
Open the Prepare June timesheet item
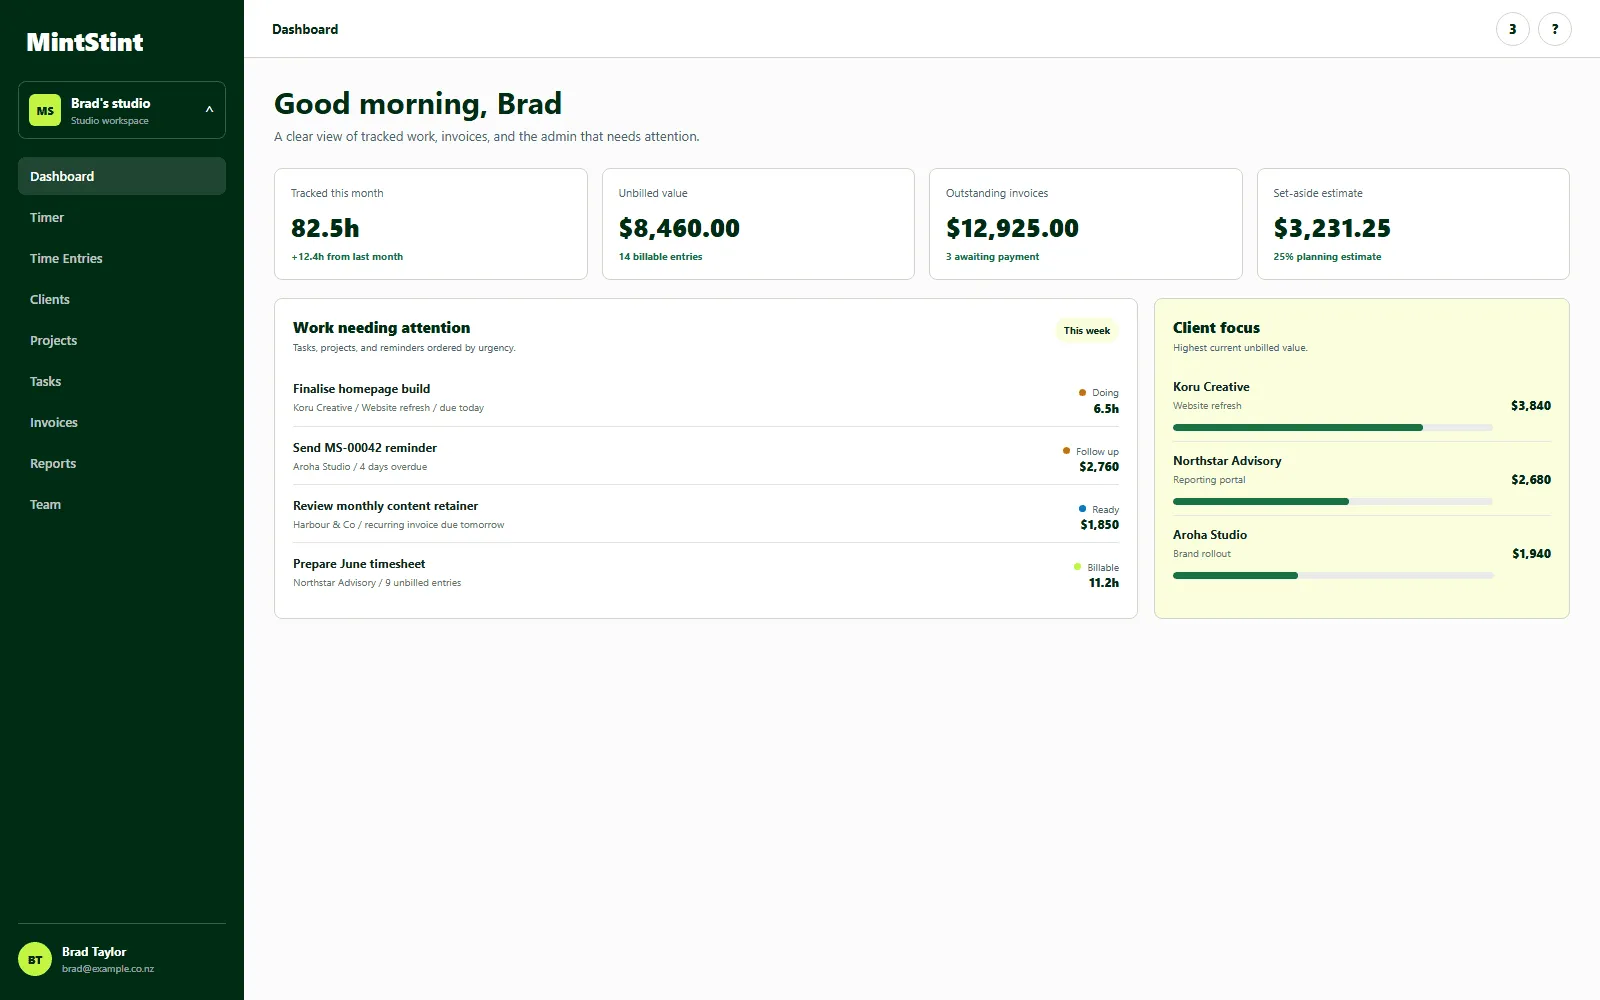click(706, 572)
